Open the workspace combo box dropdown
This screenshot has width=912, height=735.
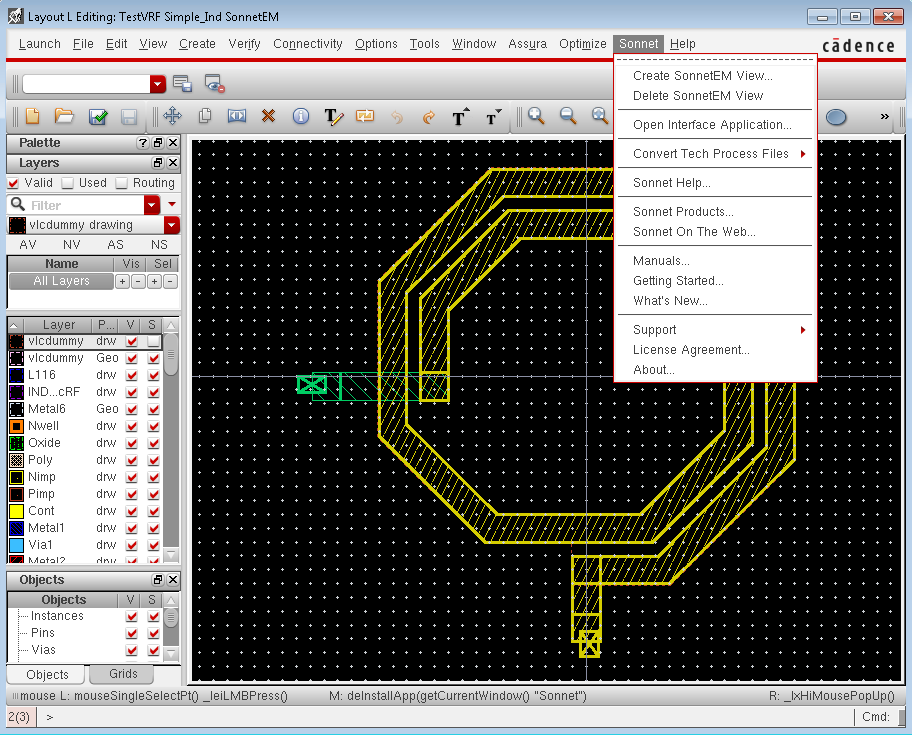(x=158, y=84)
